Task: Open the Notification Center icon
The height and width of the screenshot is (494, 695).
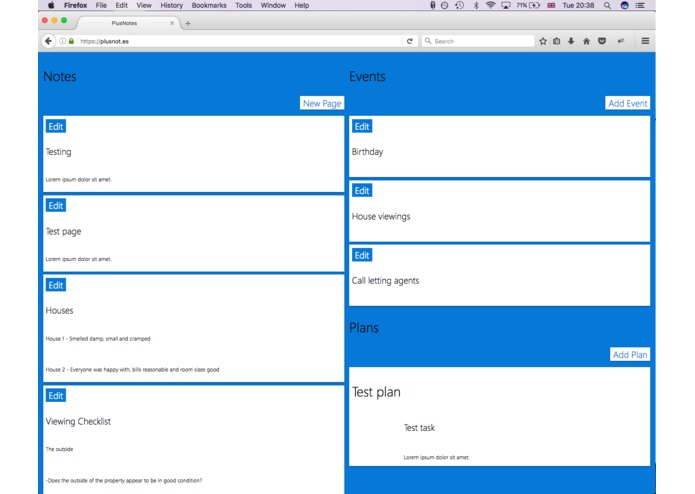Action: click(x=640, y=5)
